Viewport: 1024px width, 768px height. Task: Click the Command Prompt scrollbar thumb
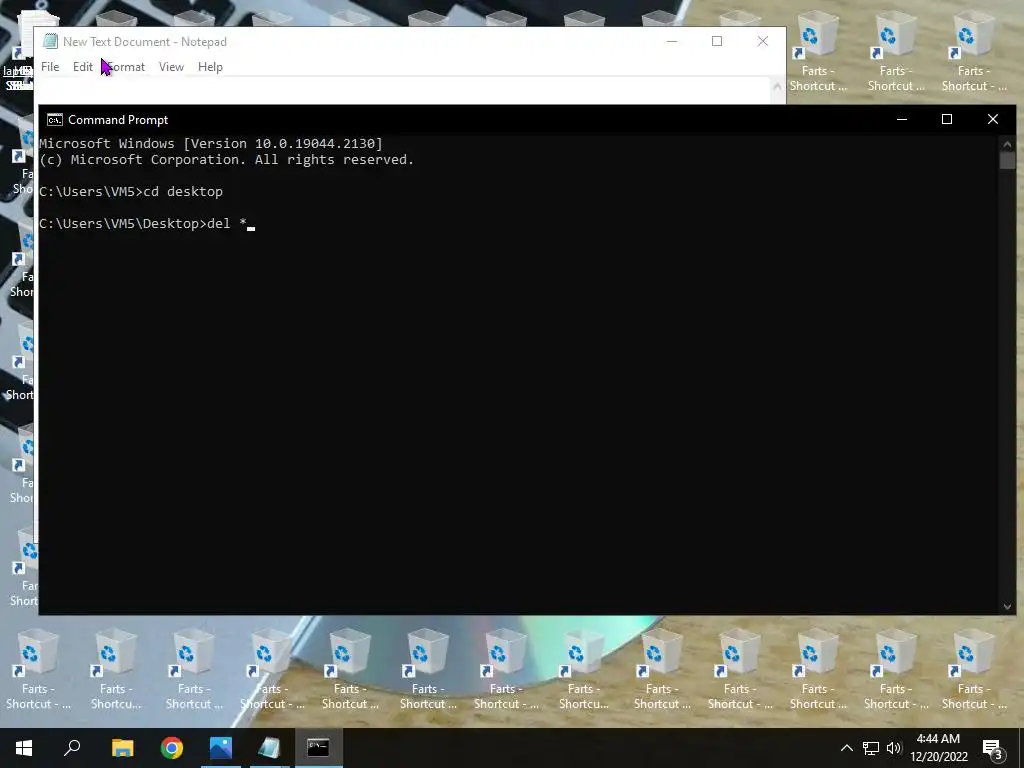tap(1007, 161)
